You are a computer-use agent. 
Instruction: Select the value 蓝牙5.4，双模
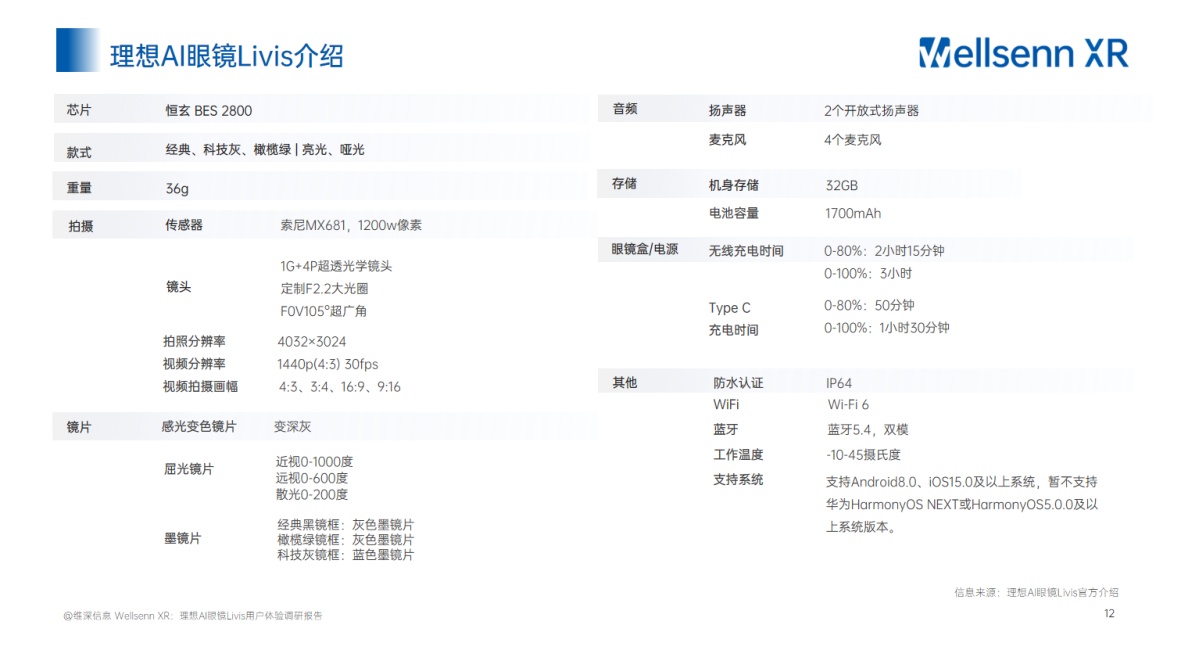[868, 429]
